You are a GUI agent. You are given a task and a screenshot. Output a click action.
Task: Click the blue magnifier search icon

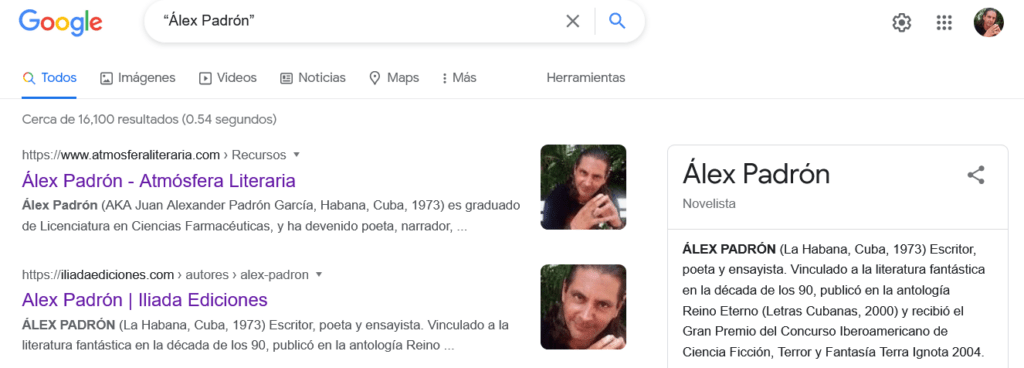617,22
